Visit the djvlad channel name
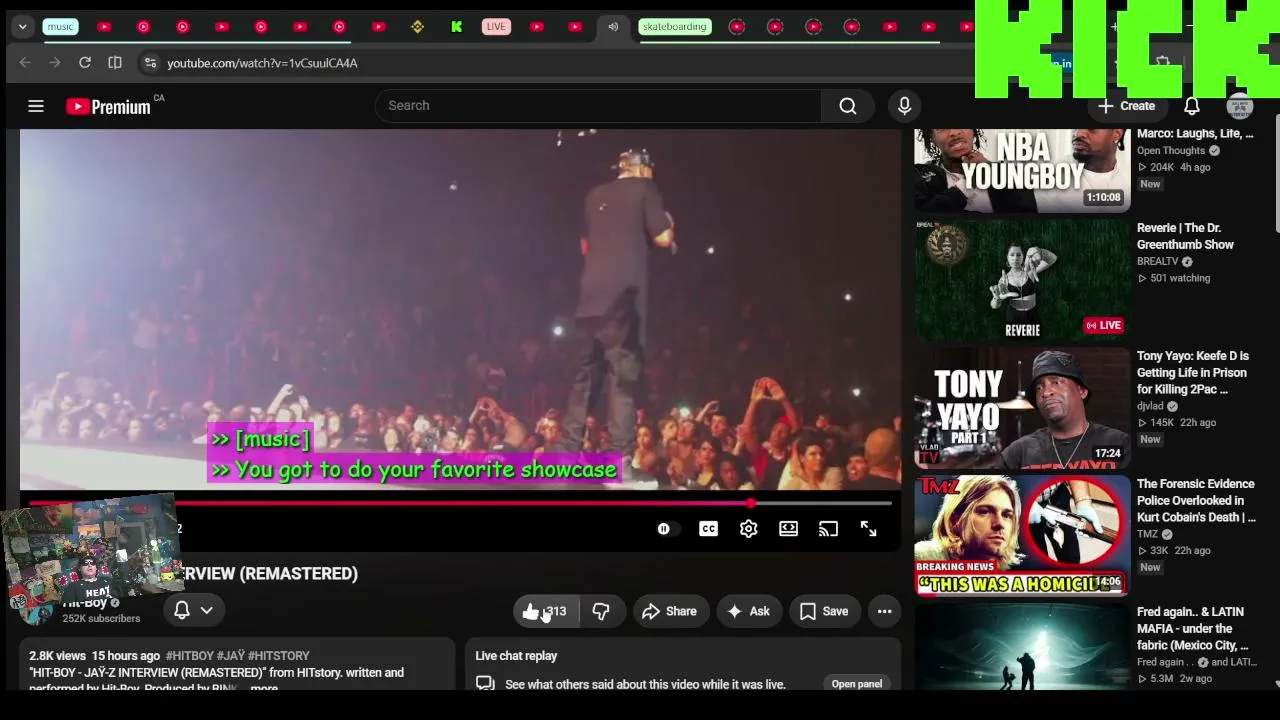Viewport: 1280px width, 720px height. (1150, 407)
